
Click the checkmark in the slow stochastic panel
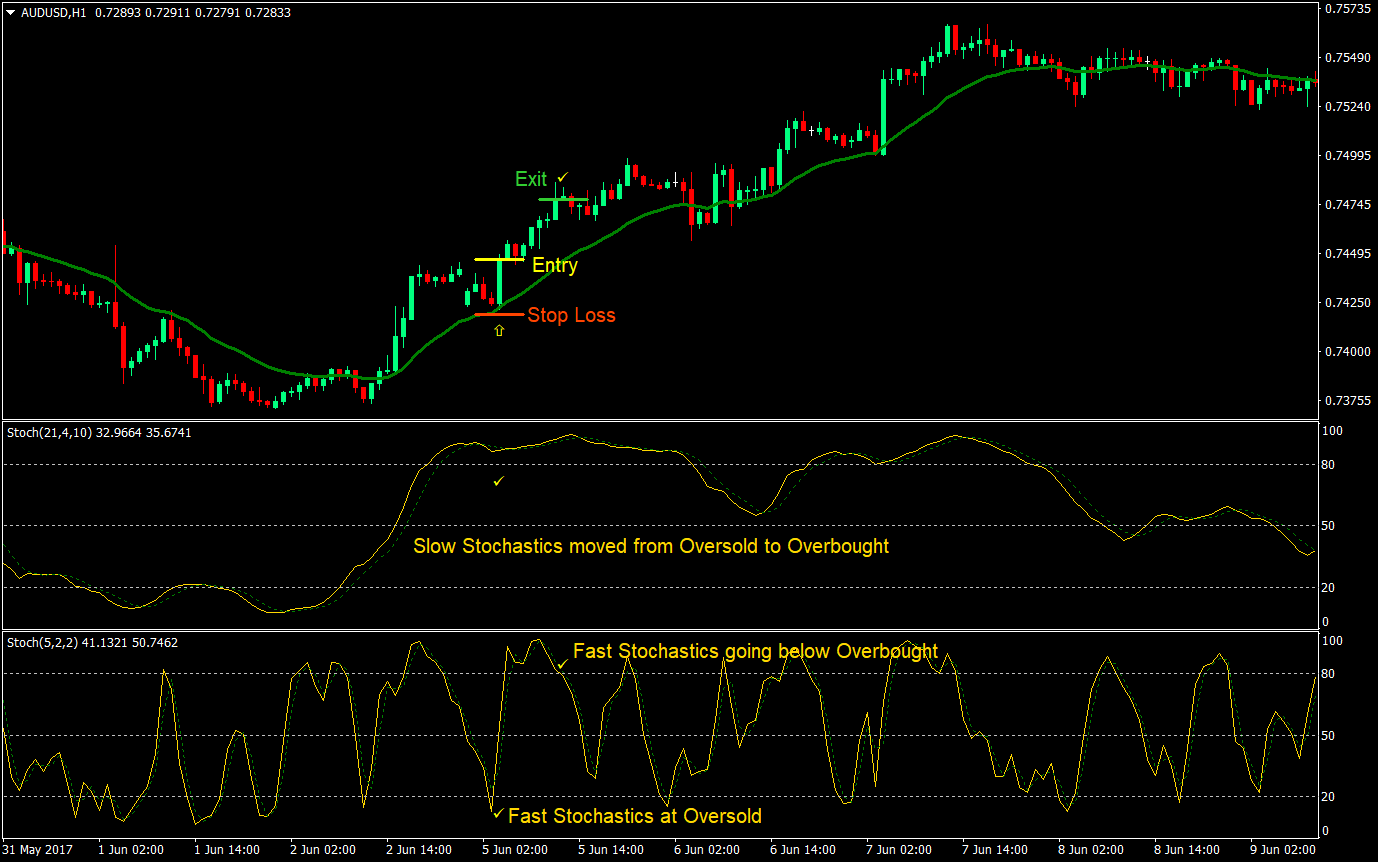(497, 480)
